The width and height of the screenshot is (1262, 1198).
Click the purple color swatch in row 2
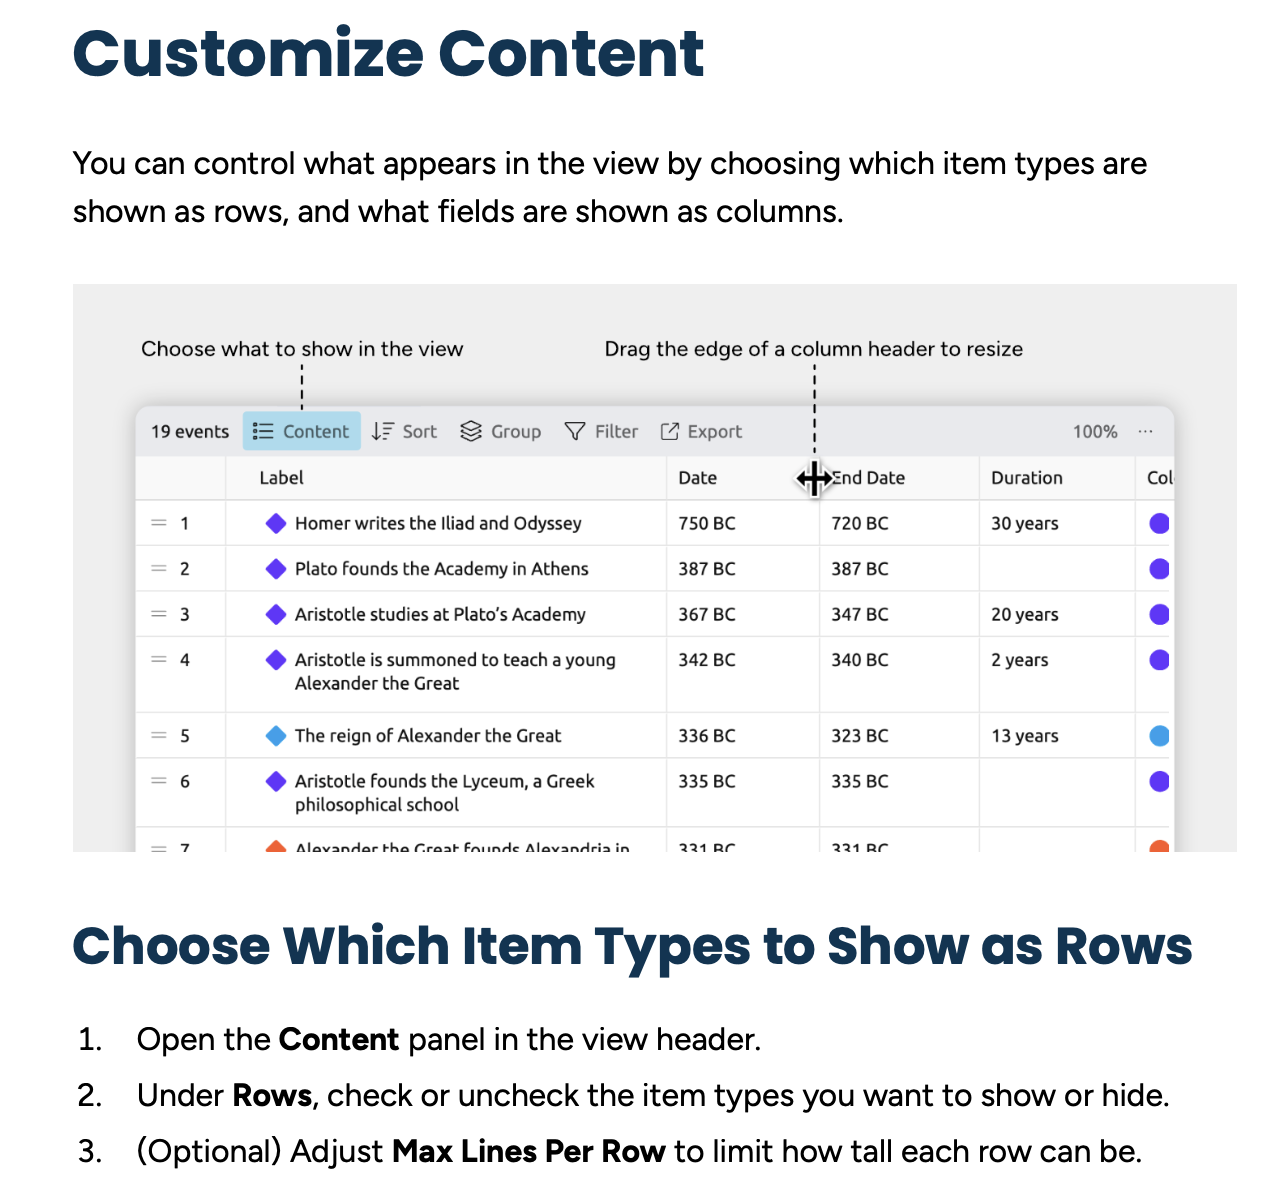[x=1159, y=569]
